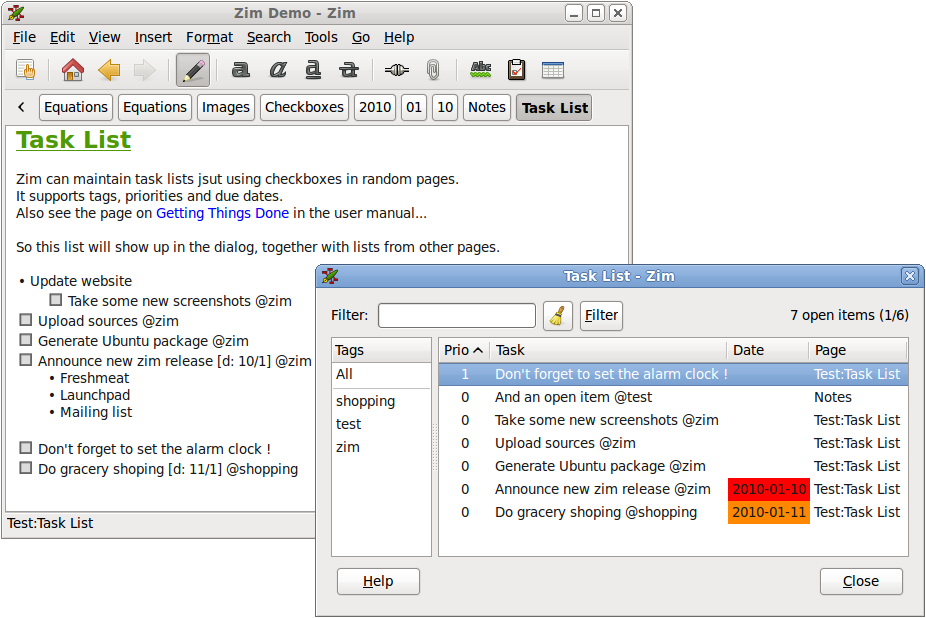Click the Filter text input field

(457, 315)
